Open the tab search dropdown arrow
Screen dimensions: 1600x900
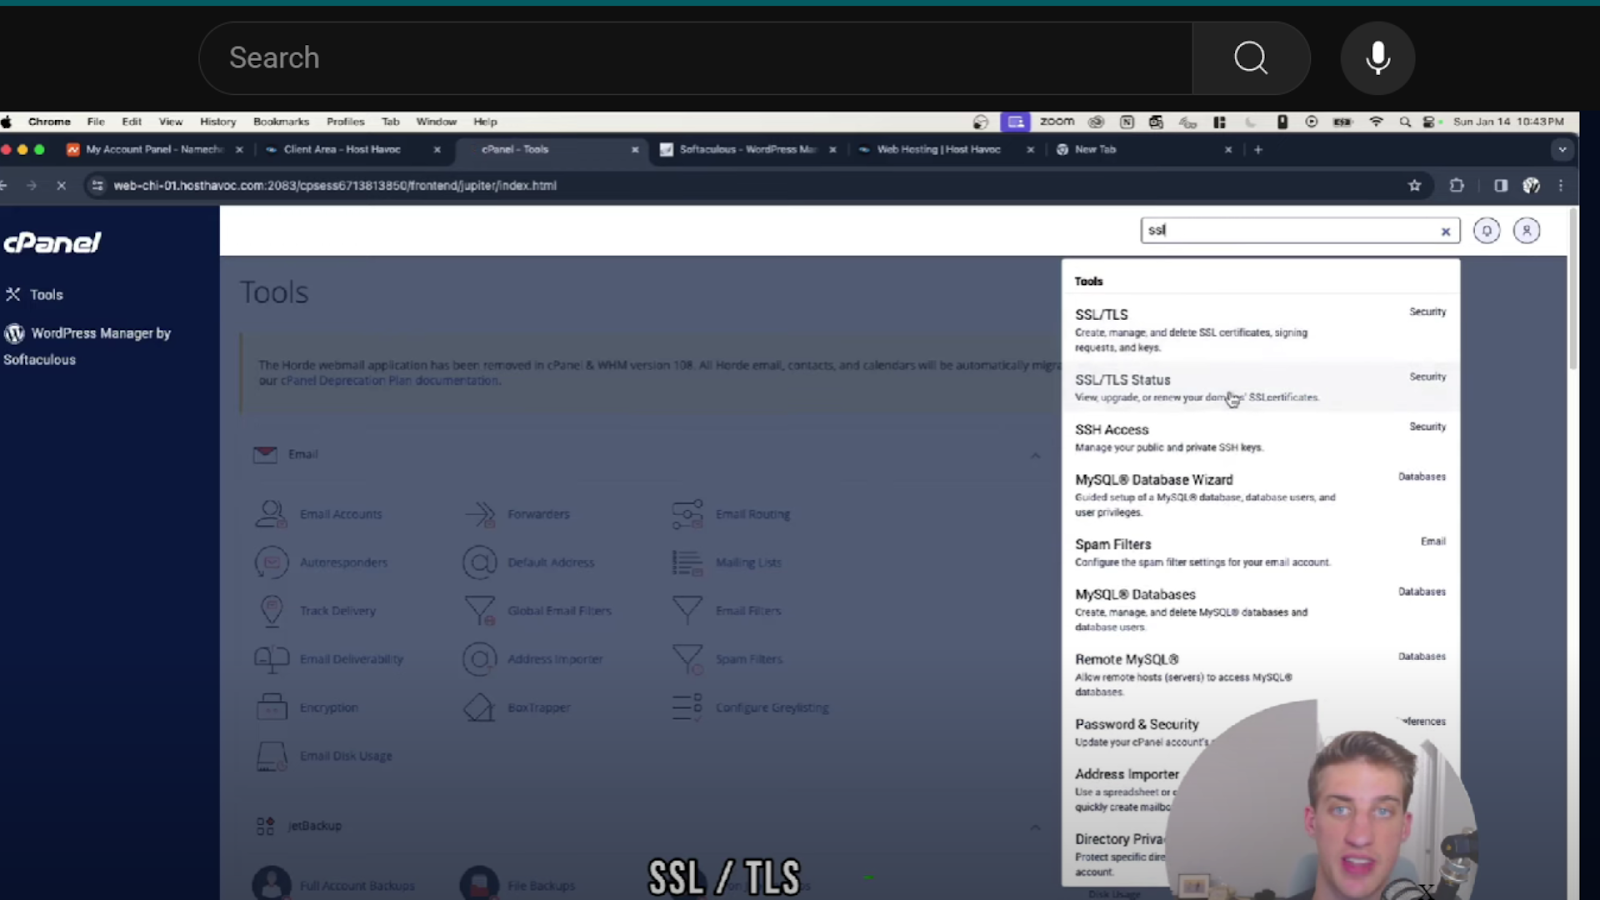coord(1562,150)
